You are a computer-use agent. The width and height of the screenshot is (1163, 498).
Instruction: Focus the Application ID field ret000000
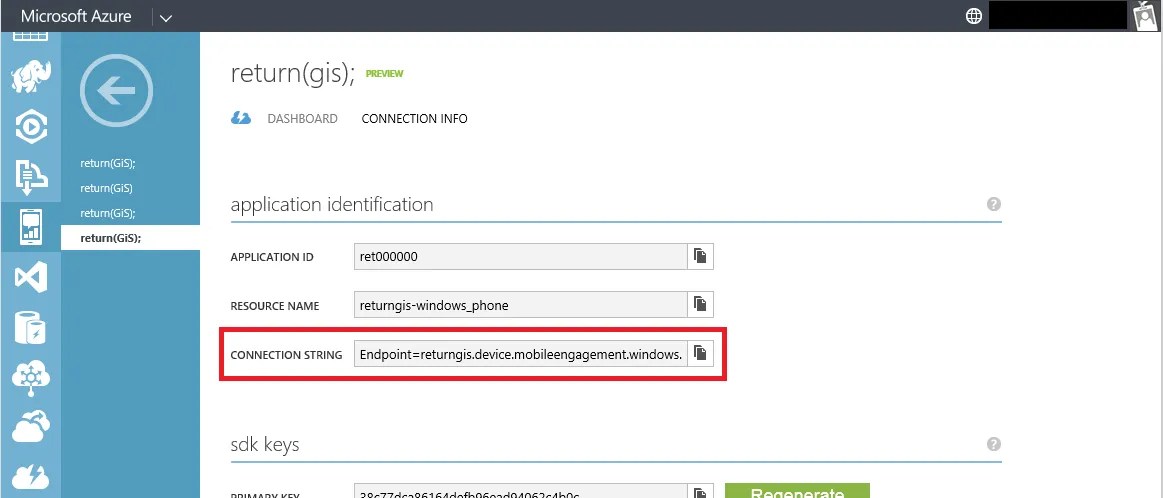[521, 257]
